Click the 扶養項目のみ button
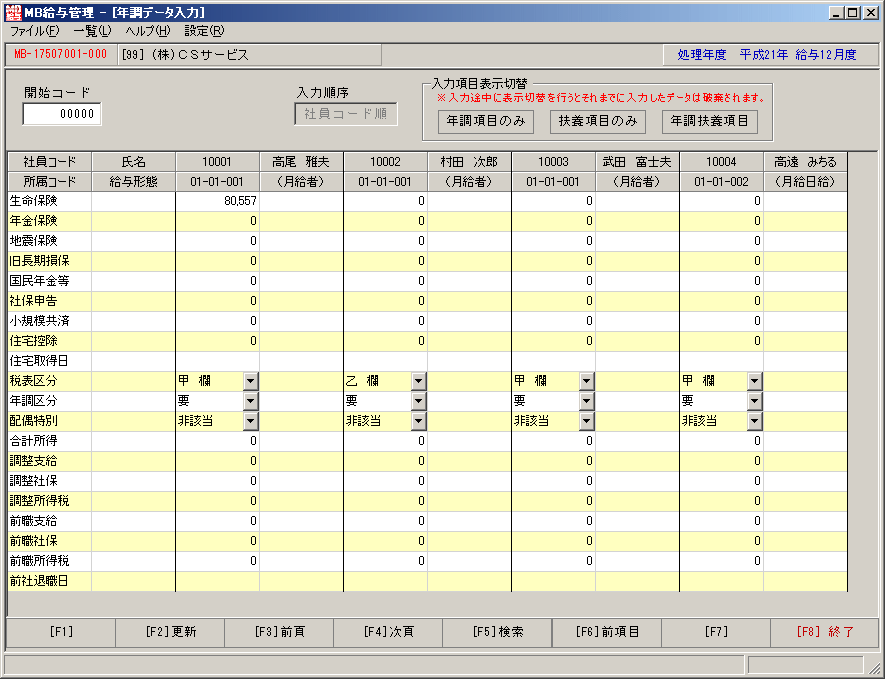Image resolution: width=885 pixels, height=679 pixels. 598,121
